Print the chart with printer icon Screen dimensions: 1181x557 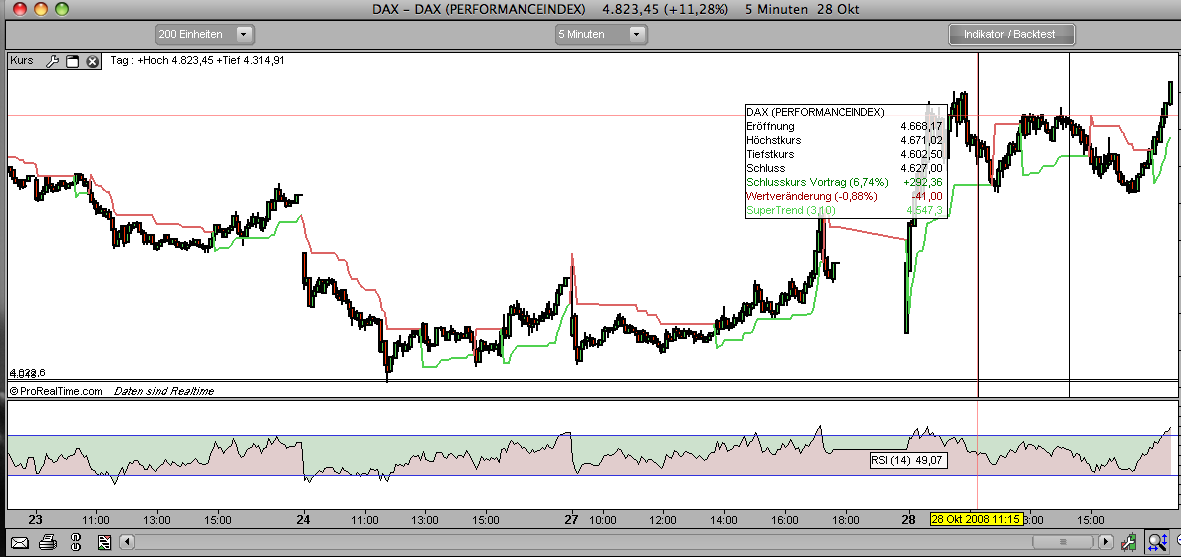click(x=47, y=541)
